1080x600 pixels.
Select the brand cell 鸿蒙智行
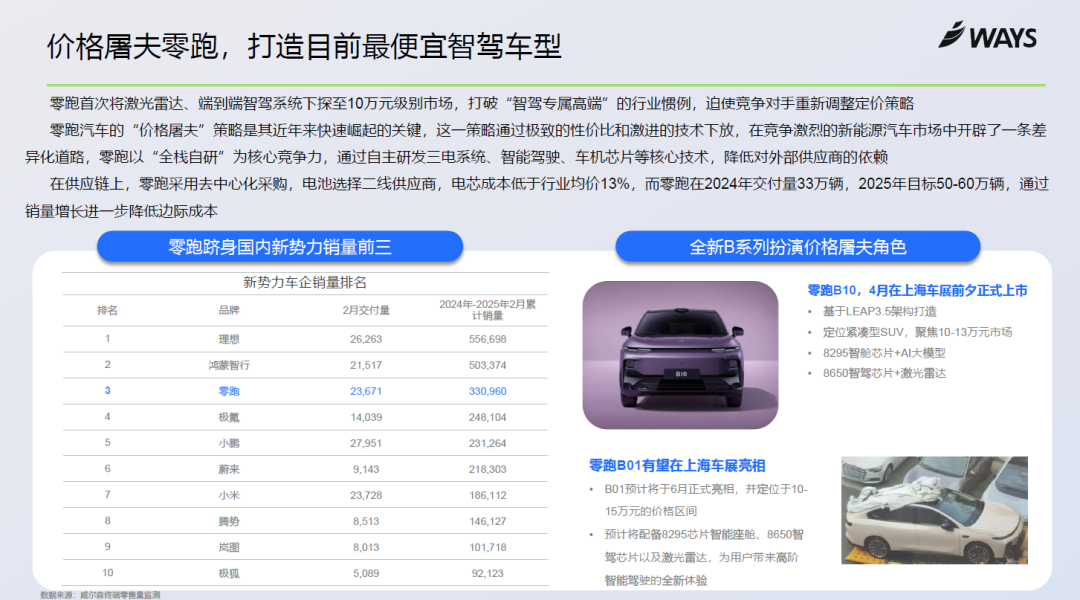229,365
